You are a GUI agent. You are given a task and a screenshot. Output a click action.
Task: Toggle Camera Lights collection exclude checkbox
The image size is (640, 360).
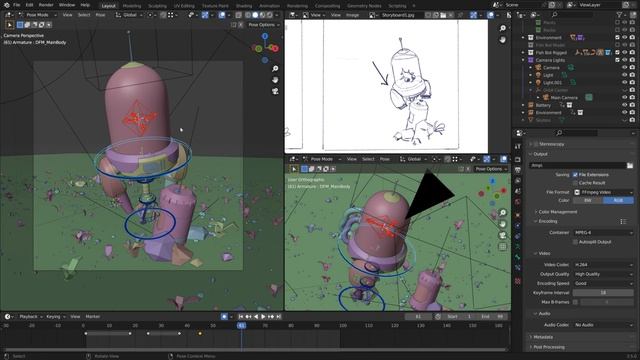[617, 60]
